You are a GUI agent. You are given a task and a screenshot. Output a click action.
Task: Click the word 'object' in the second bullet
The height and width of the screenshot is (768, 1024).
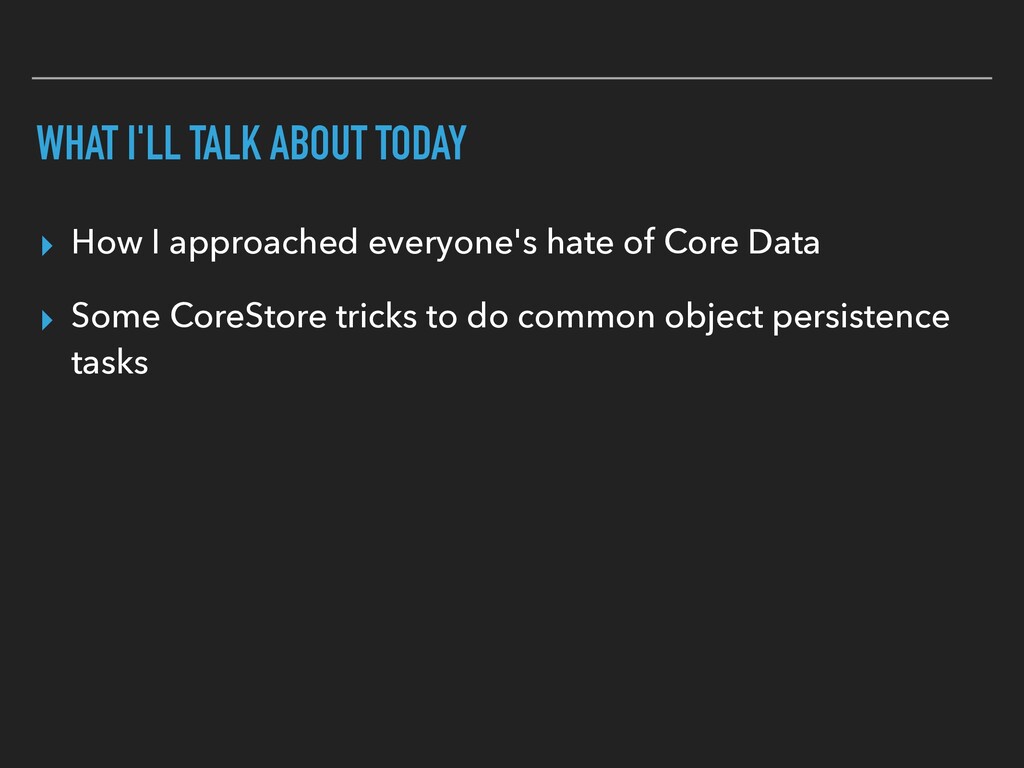(x=714, y=317)
